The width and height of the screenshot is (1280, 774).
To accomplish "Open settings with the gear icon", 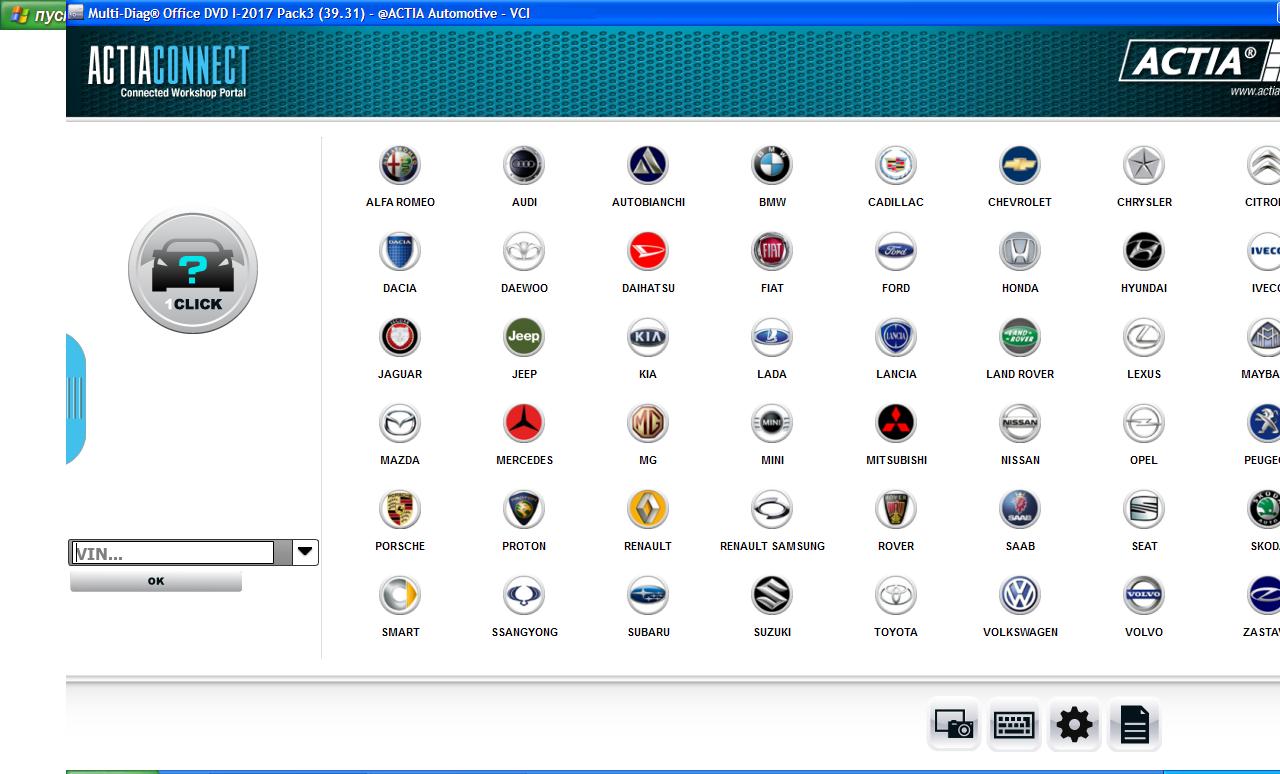I will pos(1074,724).
